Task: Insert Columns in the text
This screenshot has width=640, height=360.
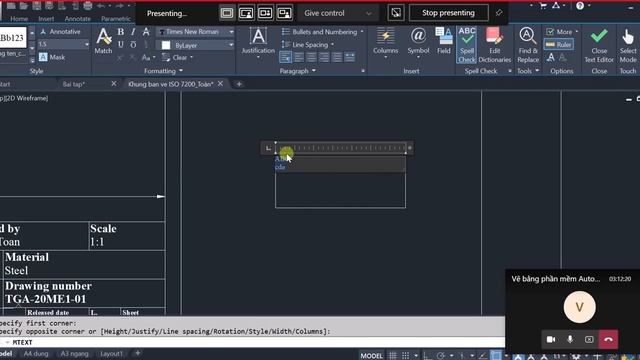Action: coord(385,42)
